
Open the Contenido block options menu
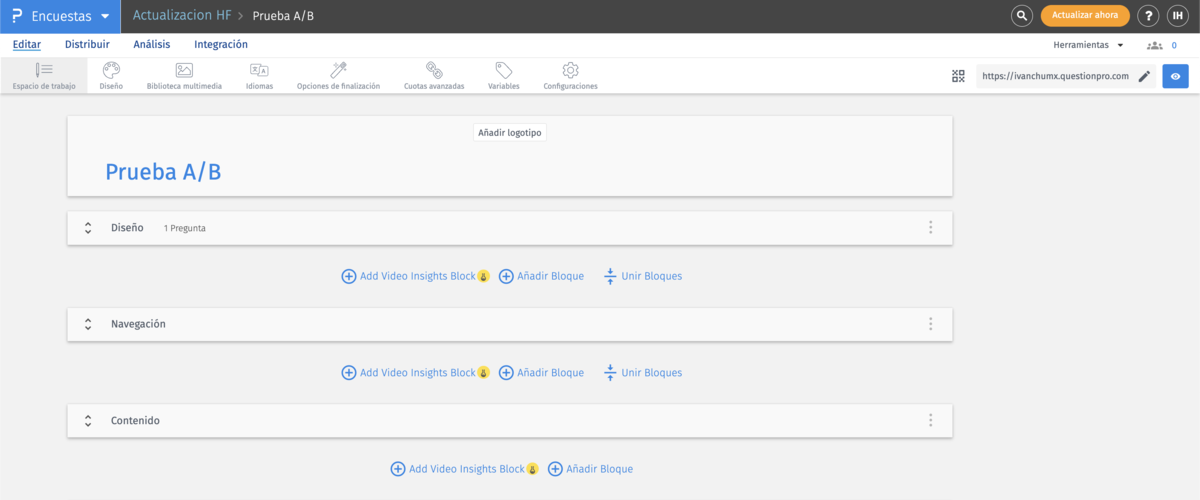[930, 421]
